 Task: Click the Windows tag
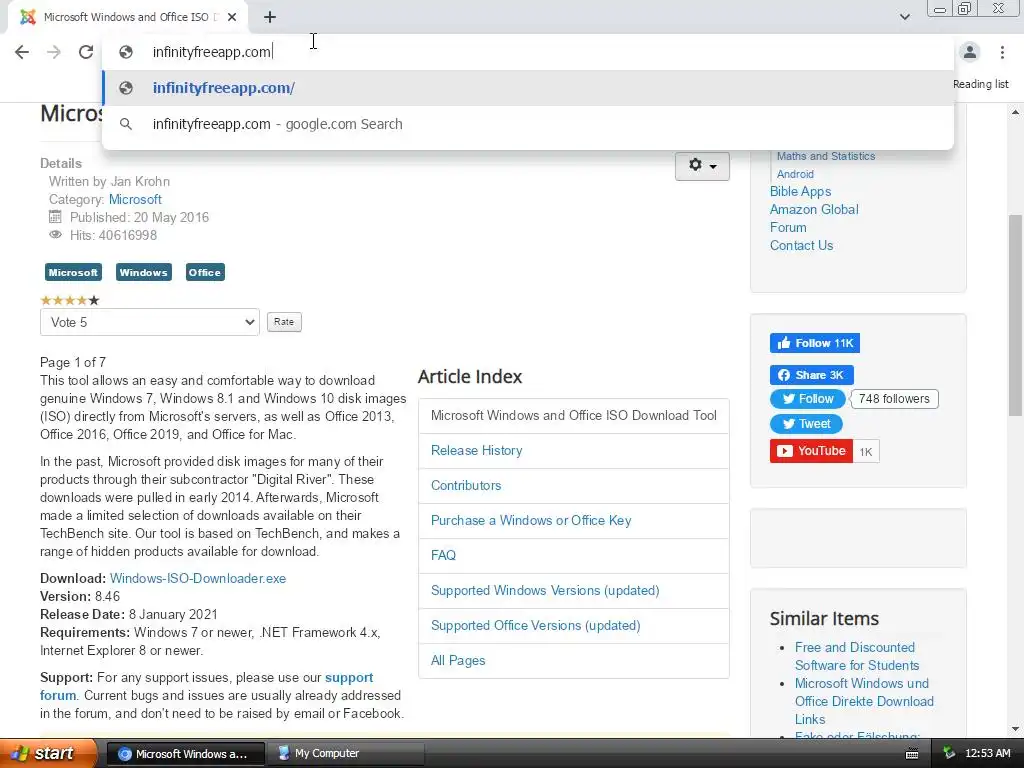click(x=144, y=272)
